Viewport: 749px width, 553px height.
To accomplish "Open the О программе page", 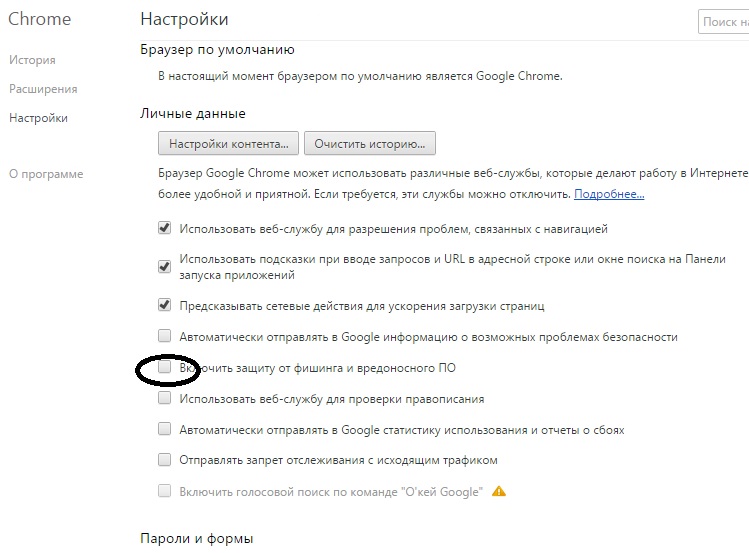I will 46,174.
